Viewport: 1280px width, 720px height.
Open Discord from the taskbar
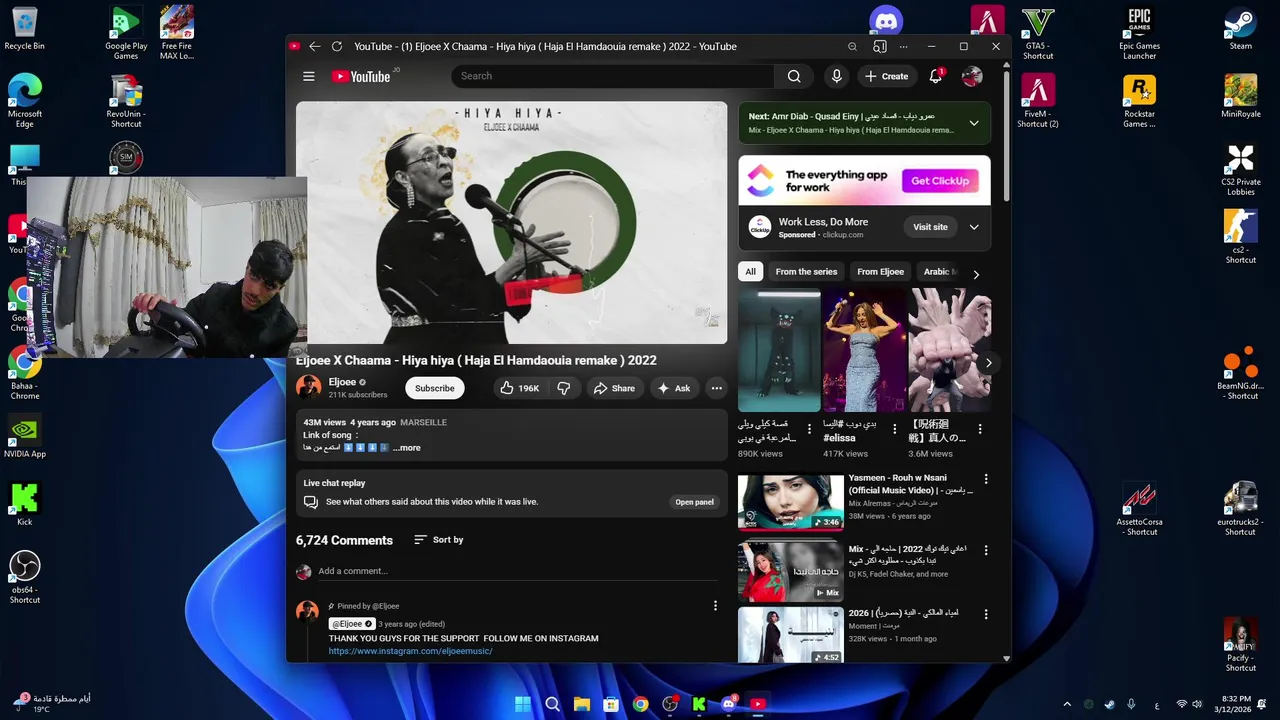[x=729, y=704]
